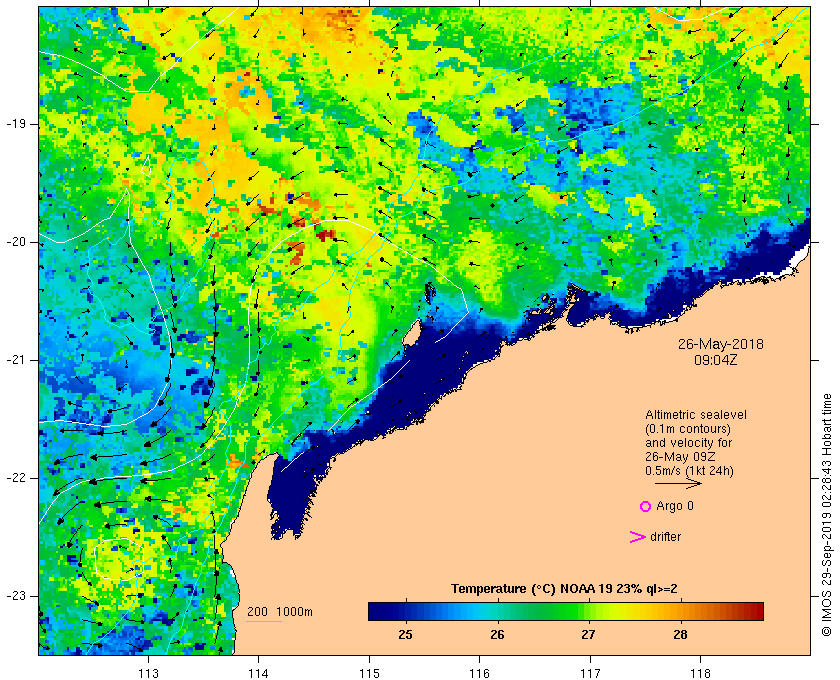Click the 0.5m/s velocity scale arrow
The image size is (840, 680).
(x=678, y=483)
